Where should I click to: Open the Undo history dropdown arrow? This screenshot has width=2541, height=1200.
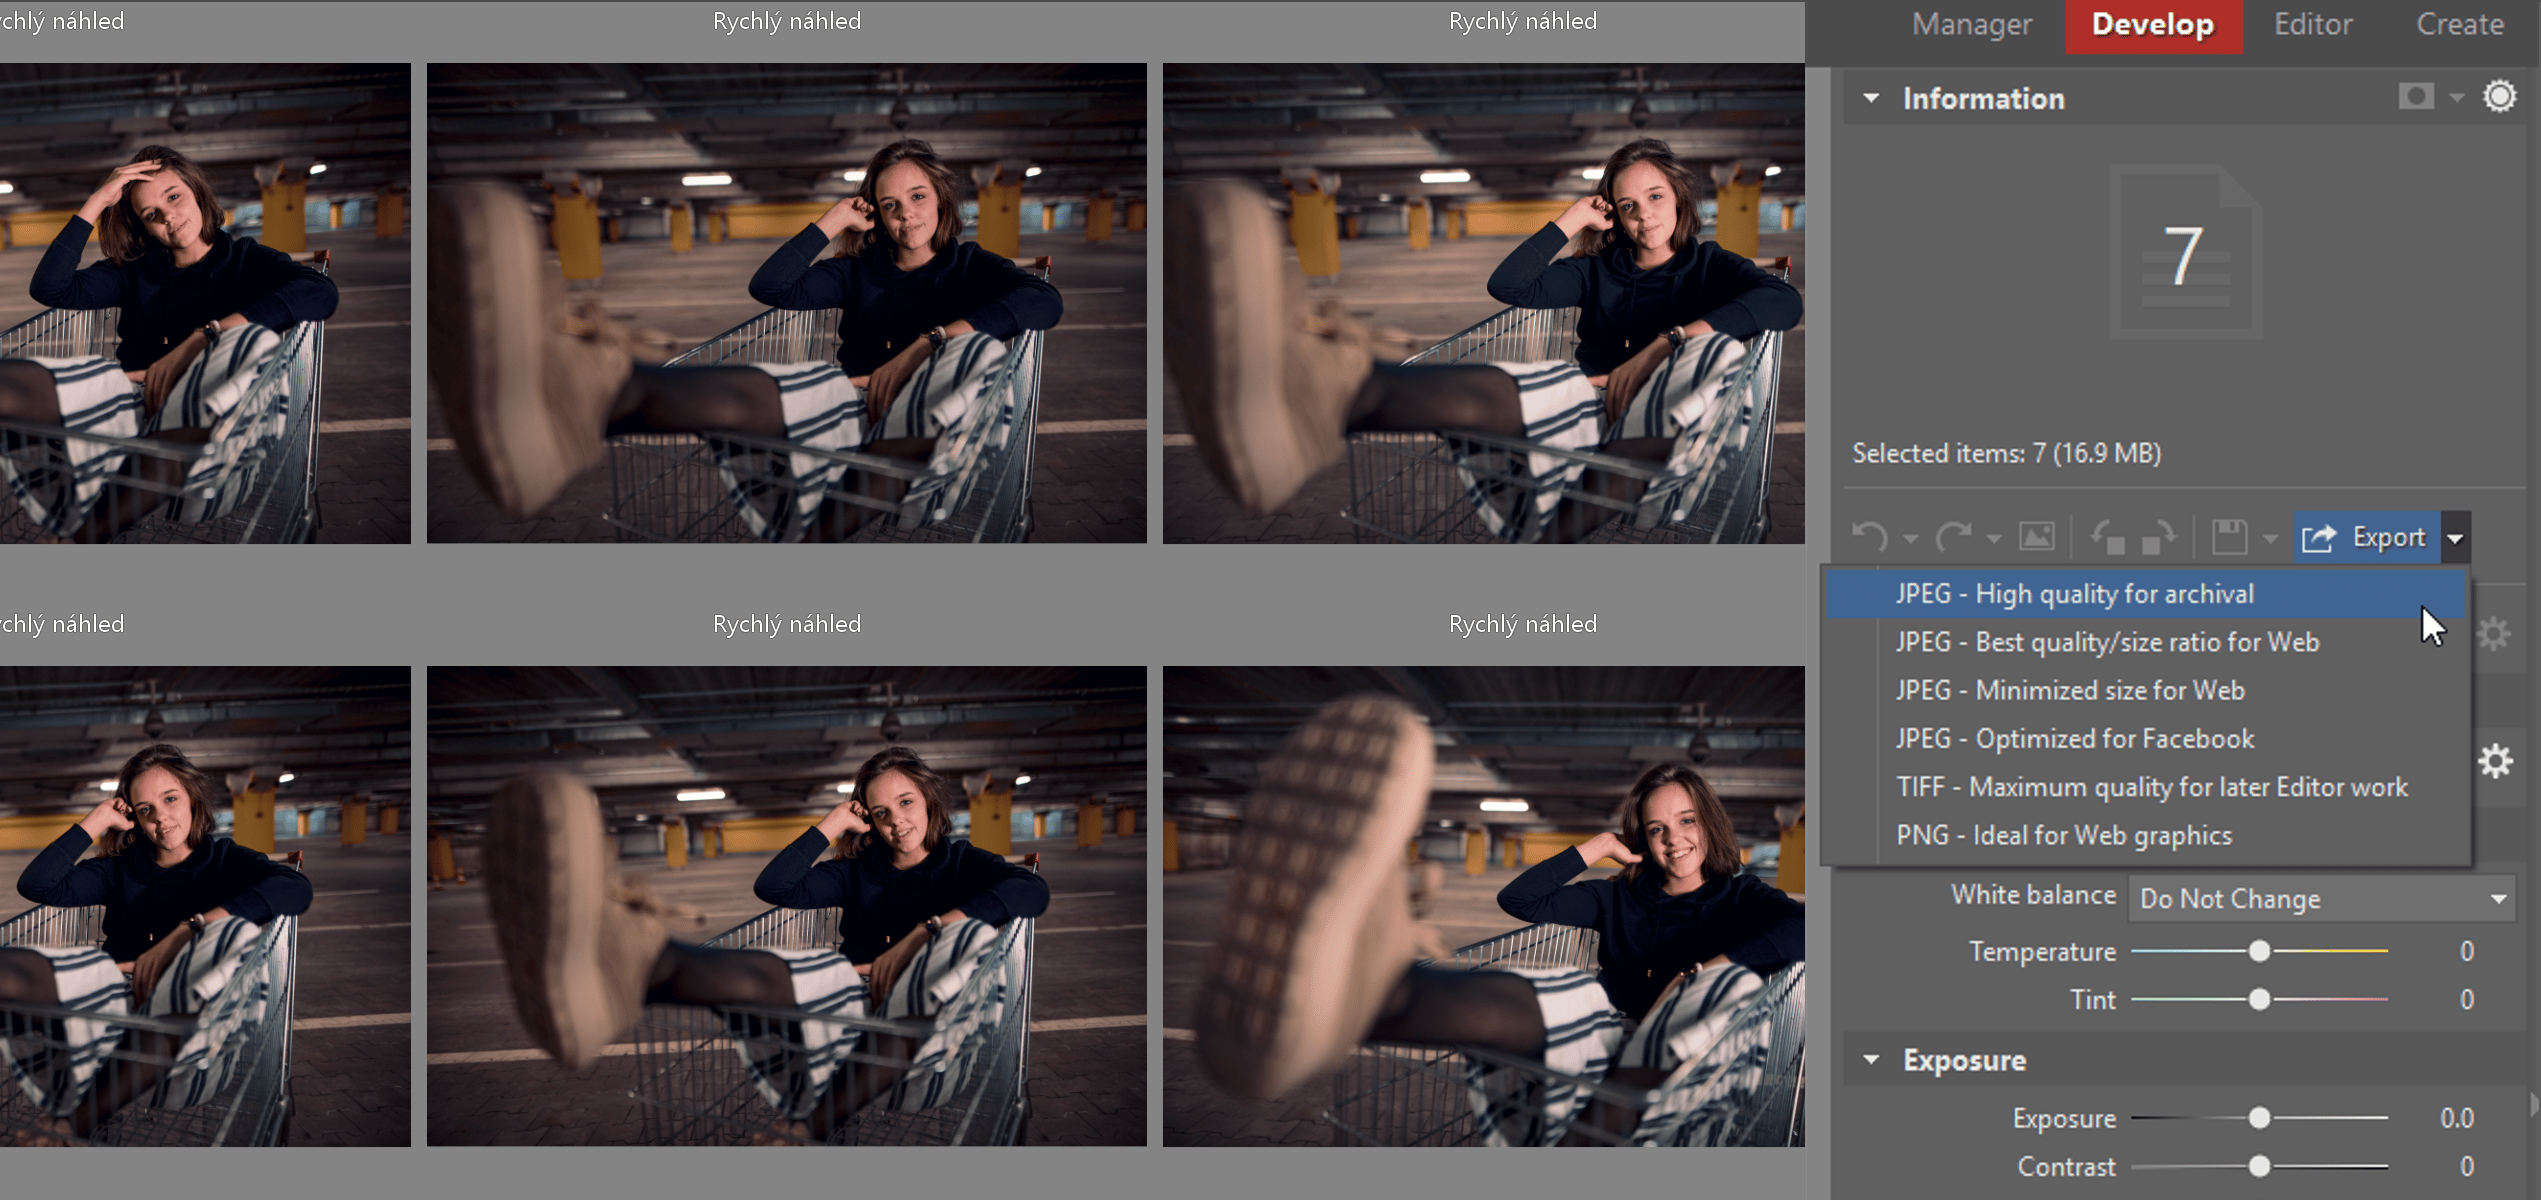tap(1910, 539)
